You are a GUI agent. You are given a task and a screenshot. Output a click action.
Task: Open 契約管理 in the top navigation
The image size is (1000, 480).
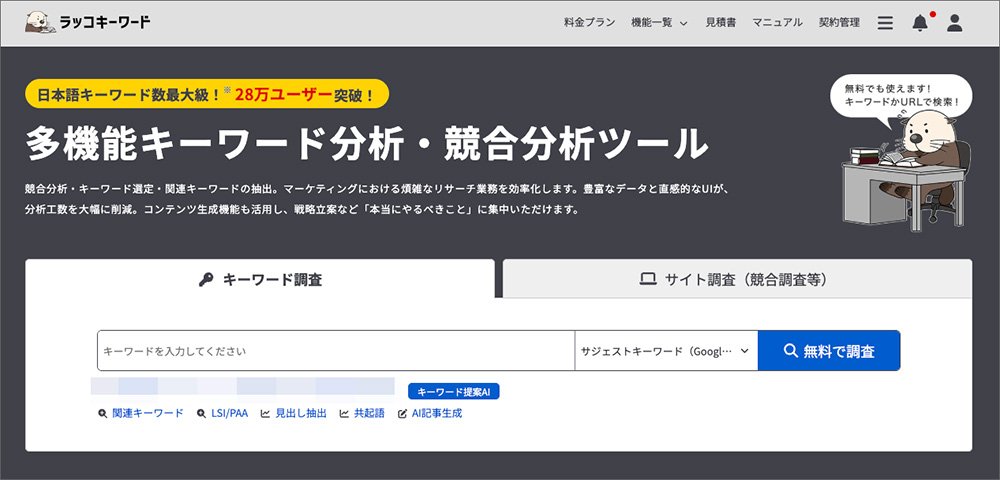coord(839,23)
